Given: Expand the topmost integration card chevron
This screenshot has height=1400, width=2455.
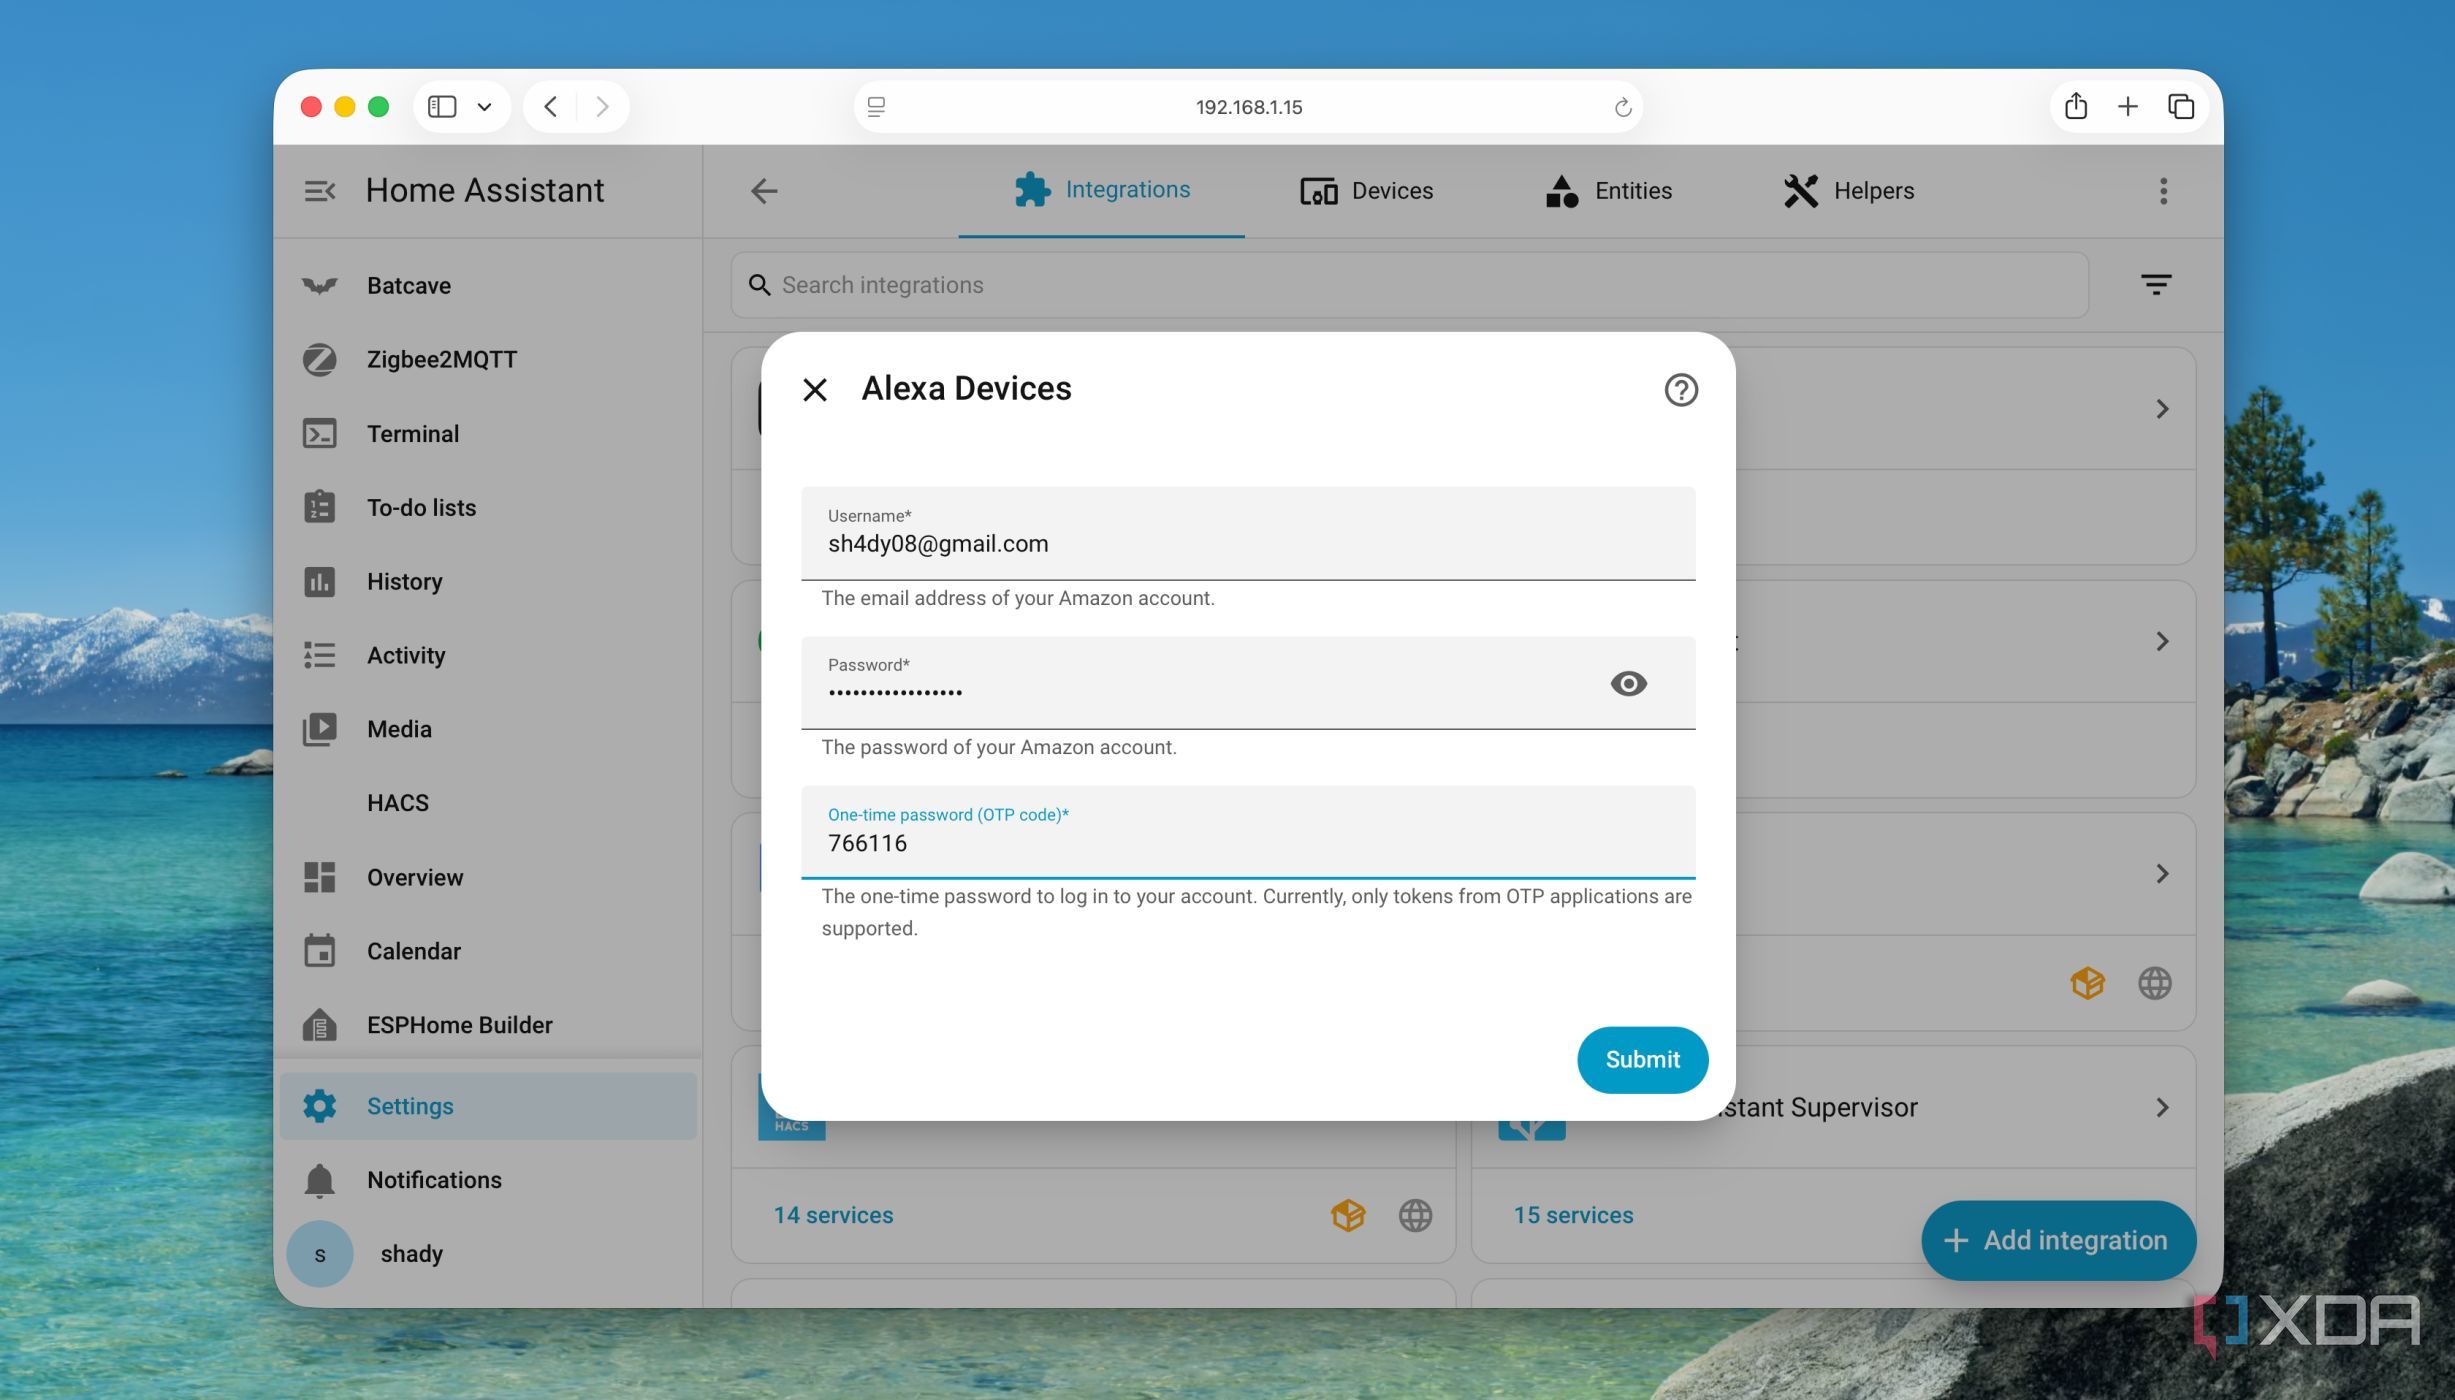Looking at the screenshot, I should pos(2162,409).
